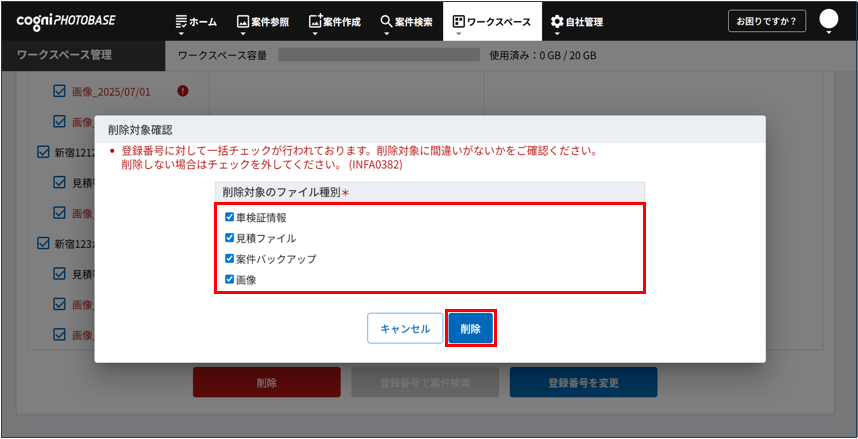Expand the arrow under ワークスペース tab

pyautogui.click(x=457, y=34)
